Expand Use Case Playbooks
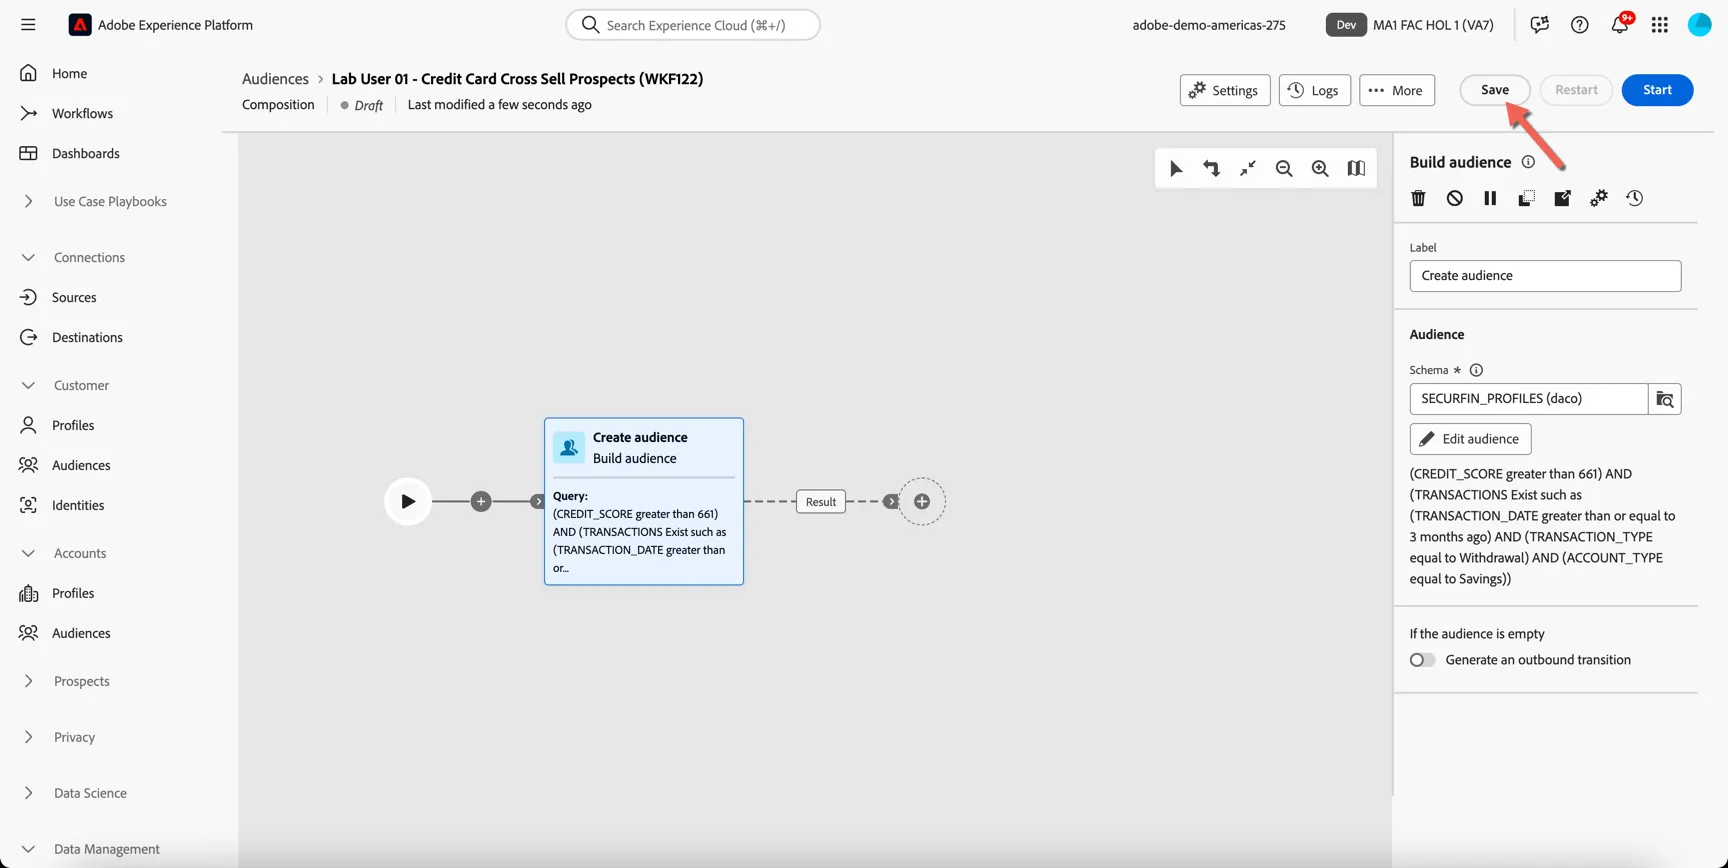Screen dimensions: 1728x868 [x=28, y=201]
